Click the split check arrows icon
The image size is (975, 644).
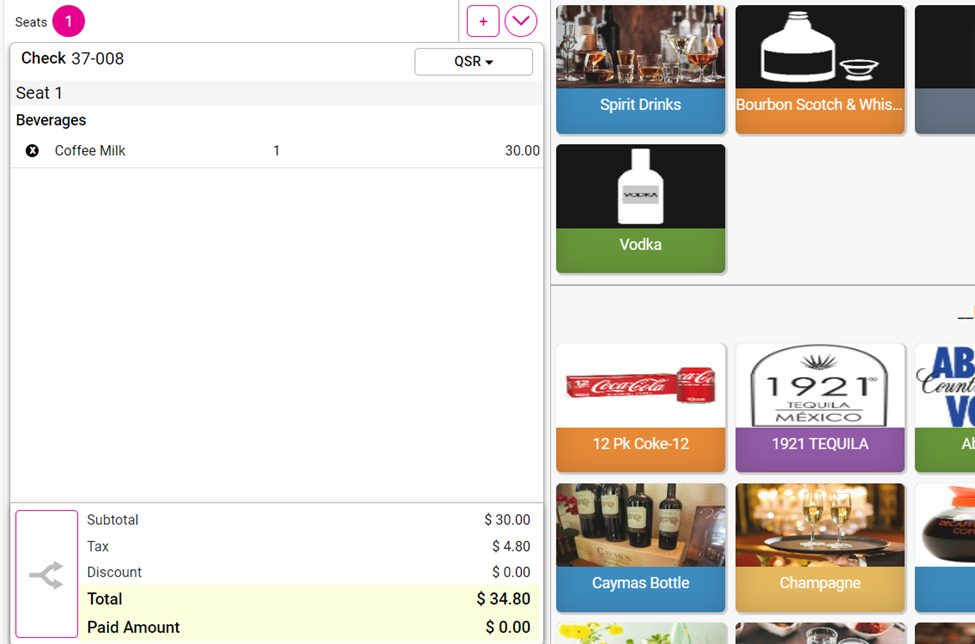[46, 575]
